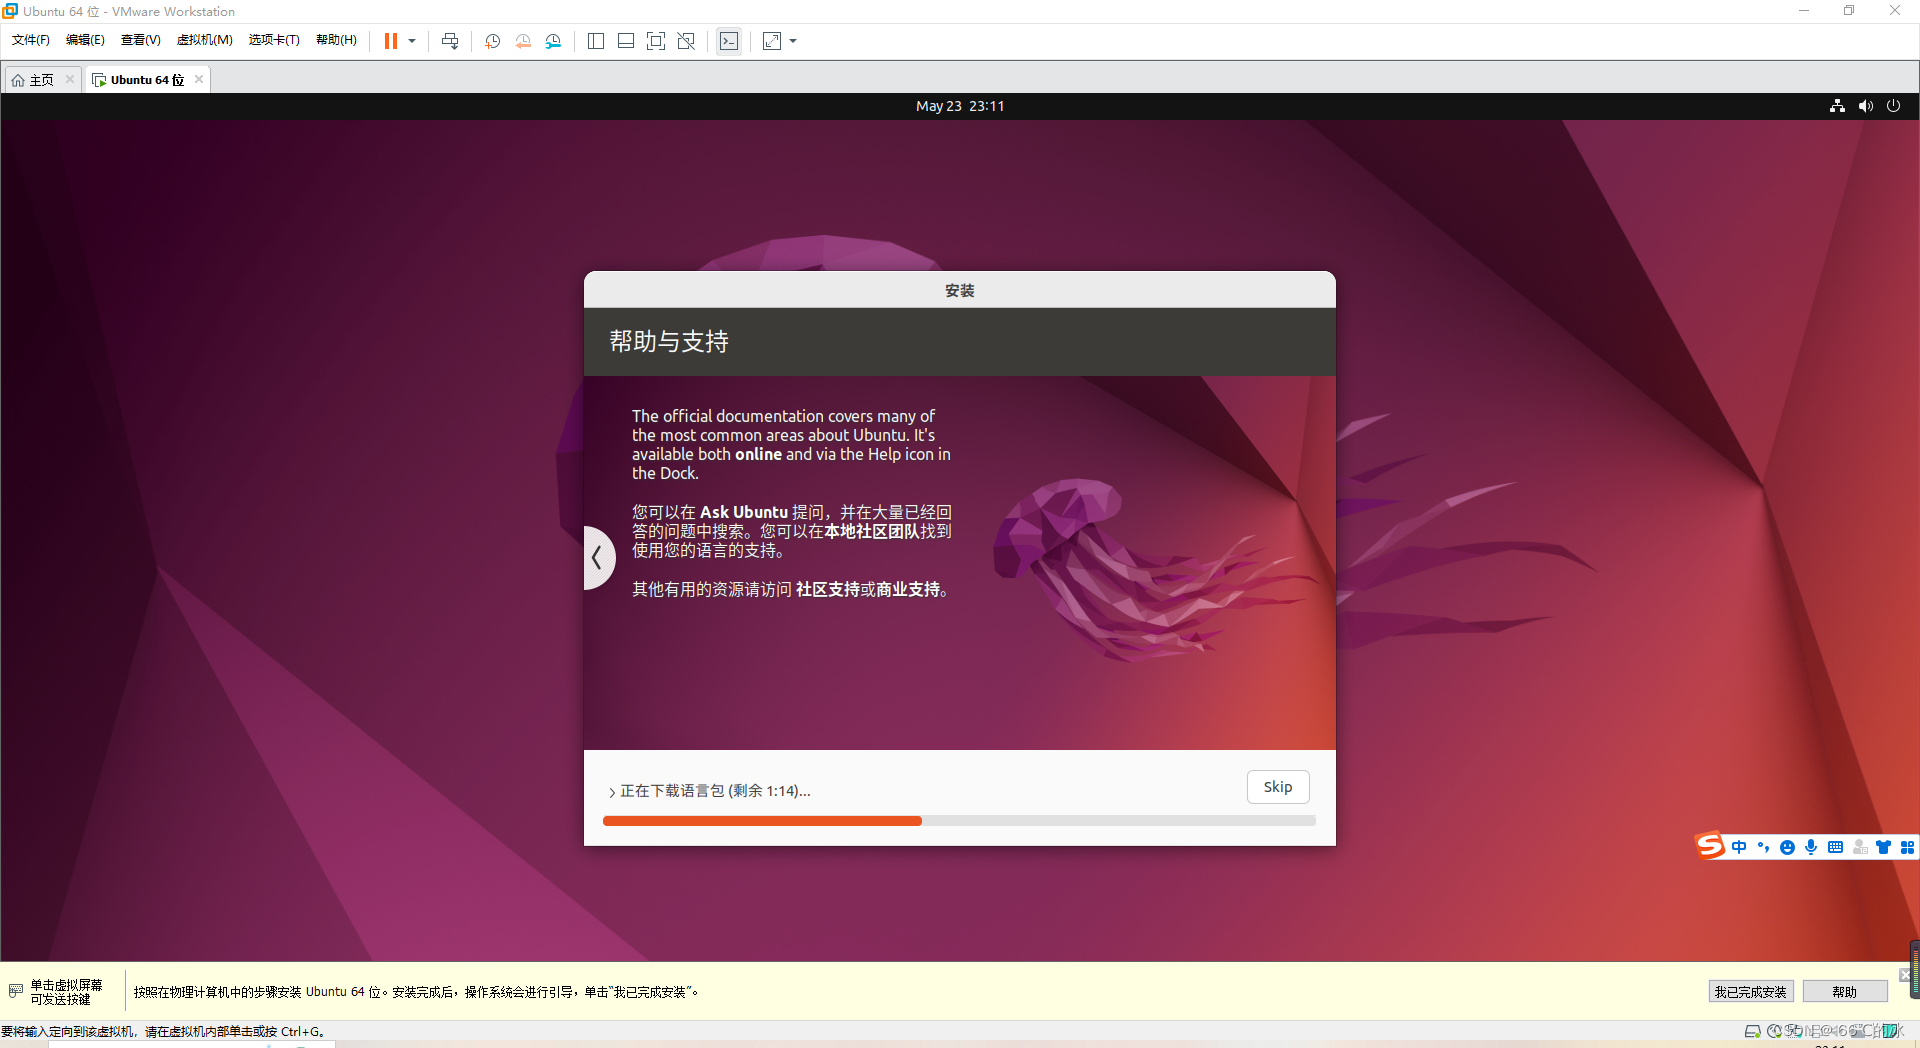Screen dimensions: 1920x1048
Task: Open the Ubuntu power menu icon
Action: 1893,106
